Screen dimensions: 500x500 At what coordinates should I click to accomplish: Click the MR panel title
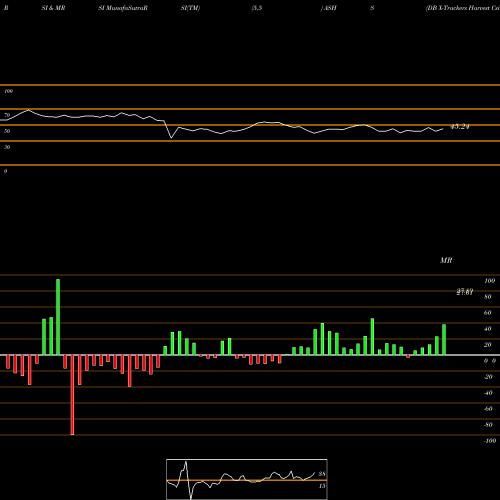pyautogui.click(x=446, y=260)
